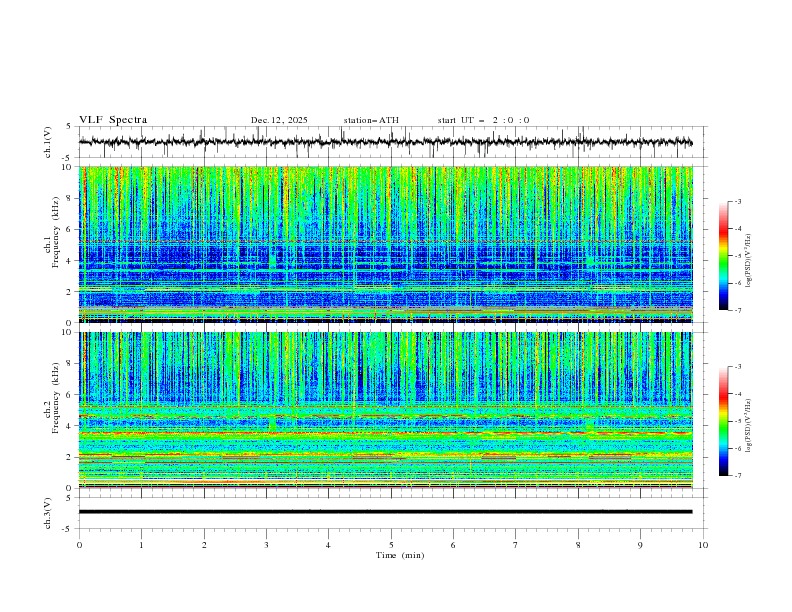
Task: Click the "8" kHz tick of ch.1 spectrogram
Action: pyautogui.click(x=70, y=198)
